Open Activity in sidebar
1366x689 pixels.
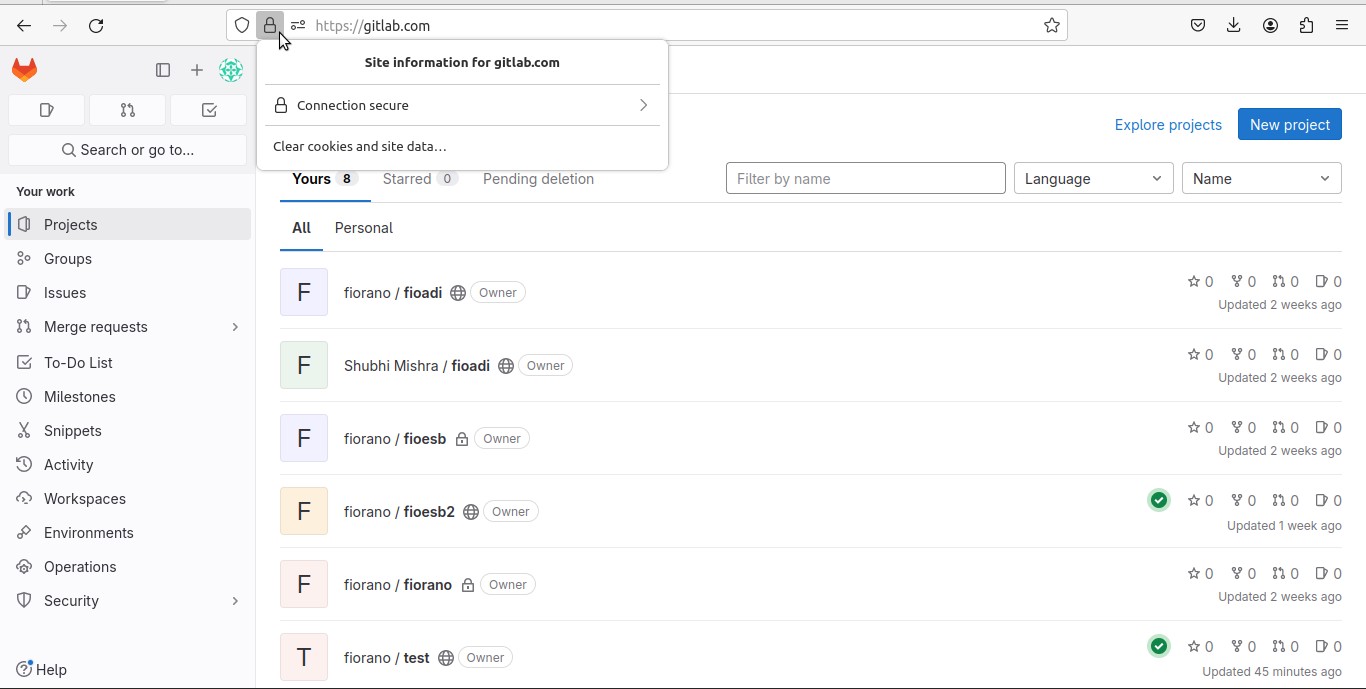coord(128,464)
